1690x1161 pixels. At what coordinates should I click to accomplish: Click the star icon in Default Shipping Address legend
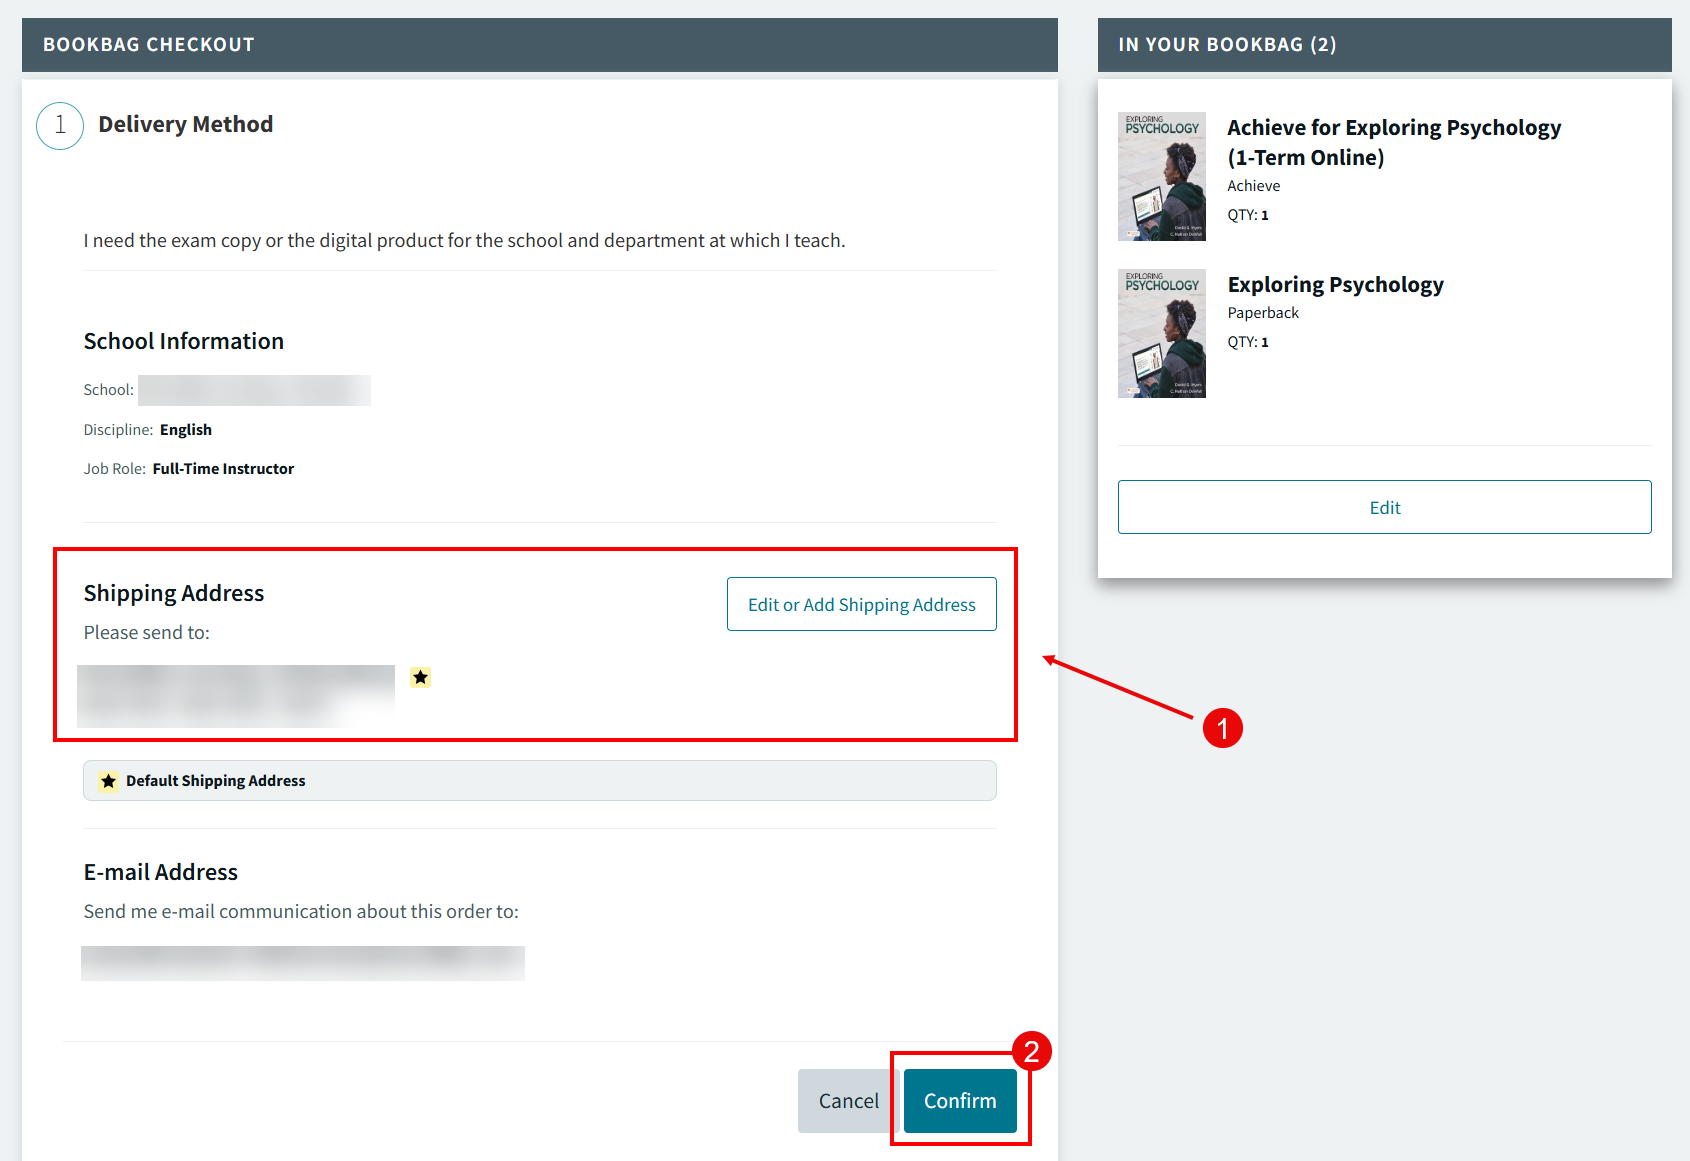[109, 781]
